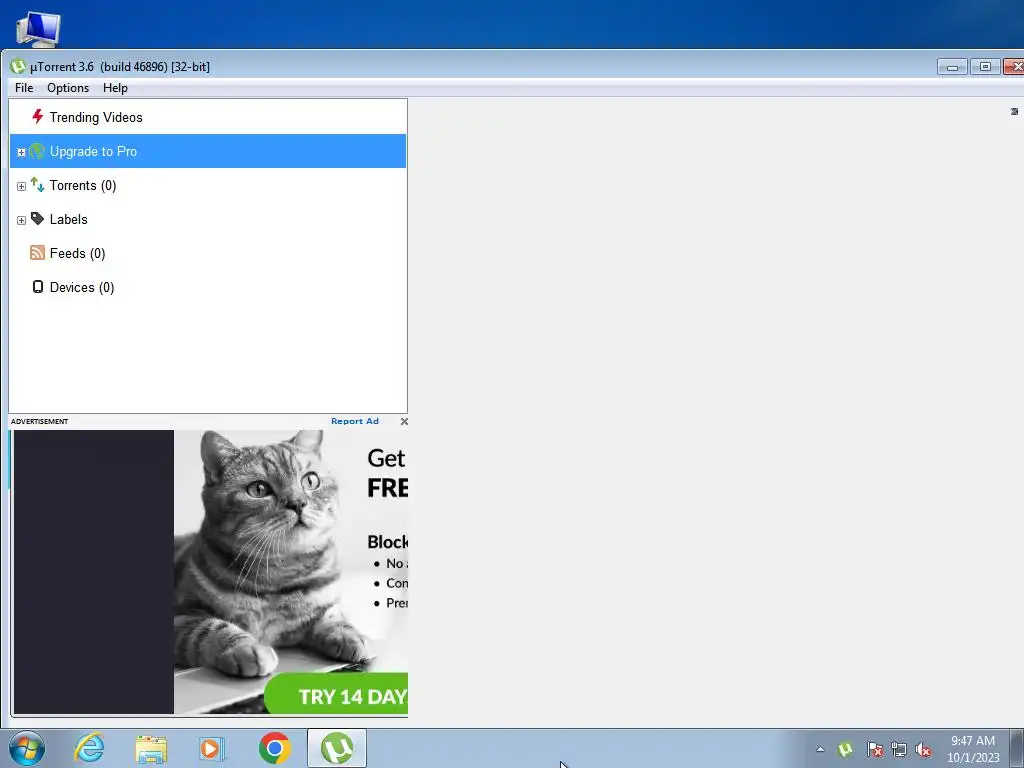Viewport: 1024px width, 768px height.
Task: Open the Options menu
Action: 68,88
